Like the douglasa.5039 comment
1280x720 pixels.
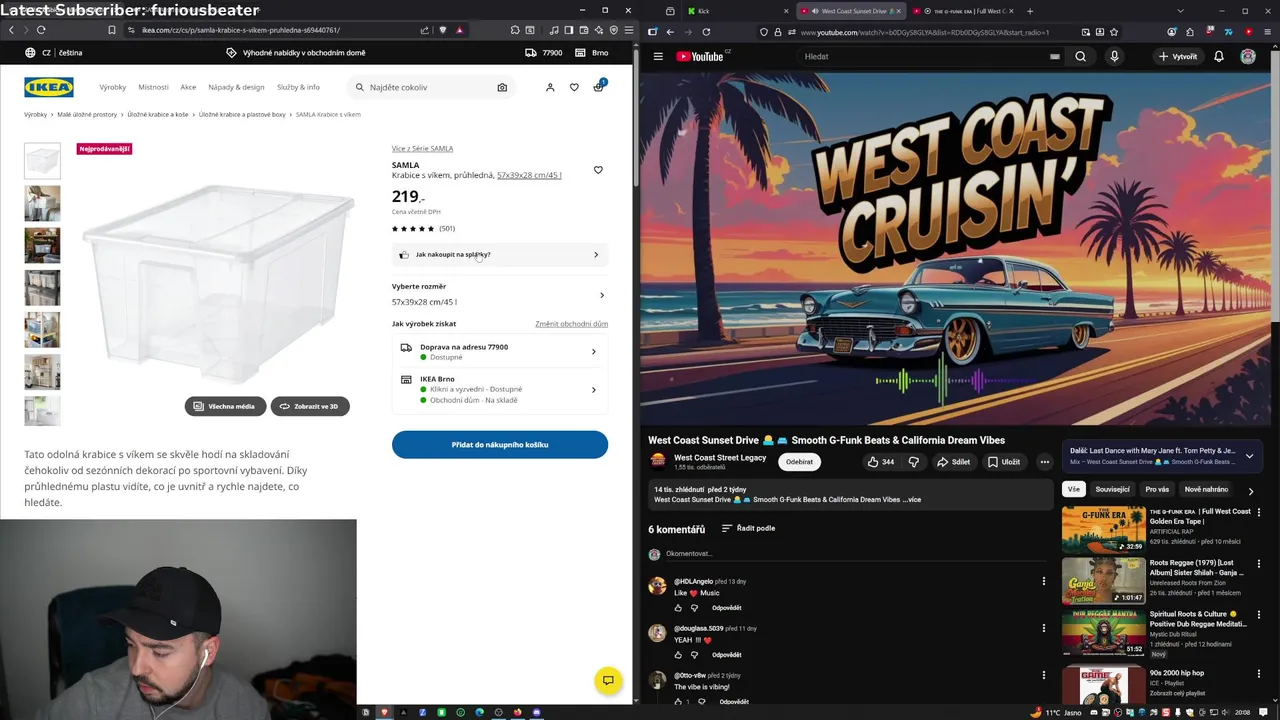[x=678, y=655]
